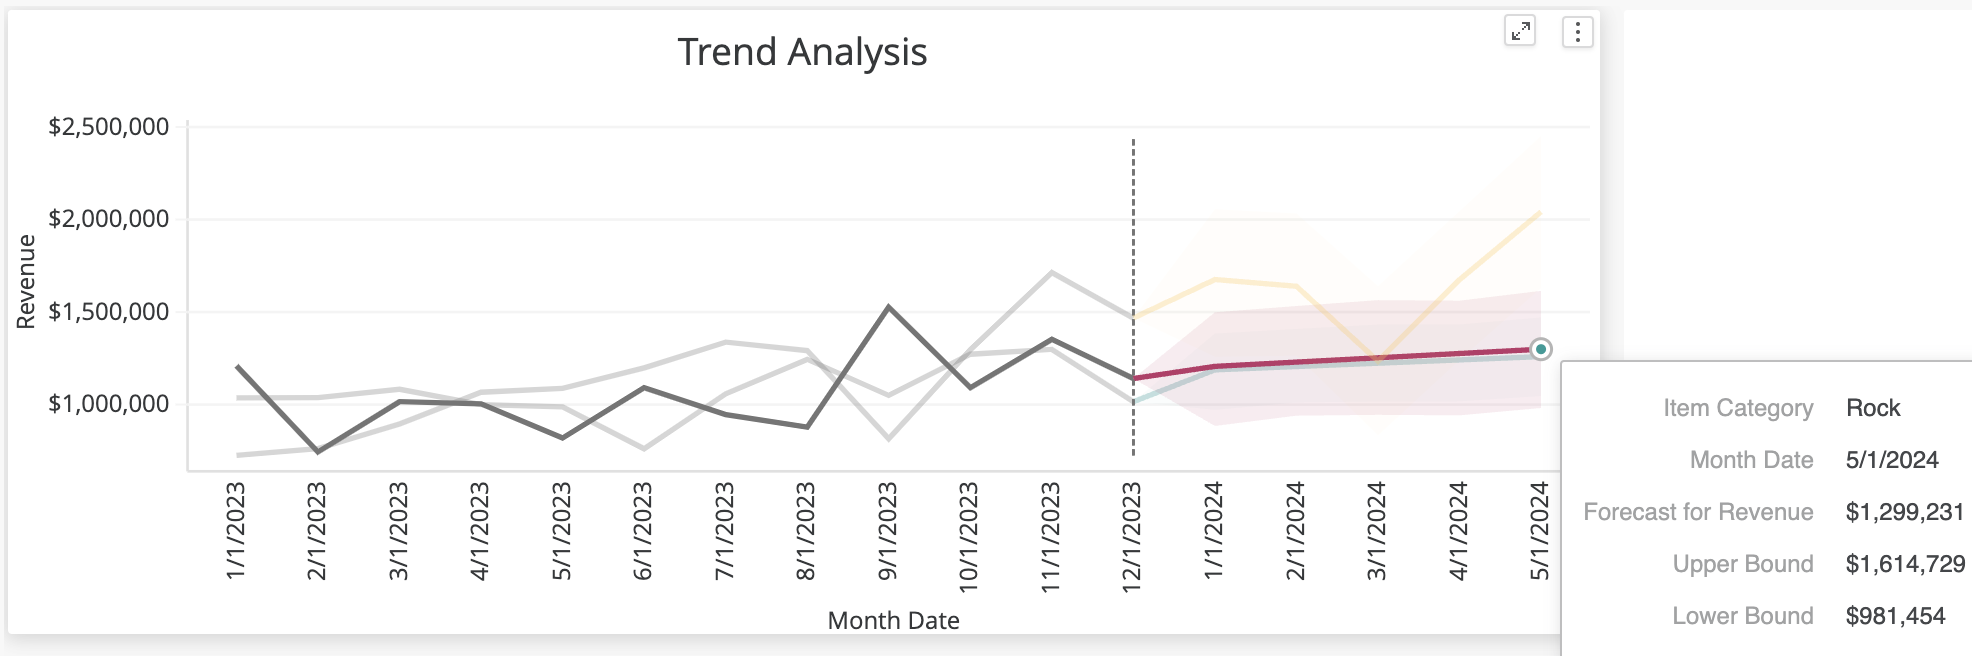Image resolution: width=1972 pixels, height=656 pixels.
Task: Select the Month Date x-axis title
Action: (893, 621)
